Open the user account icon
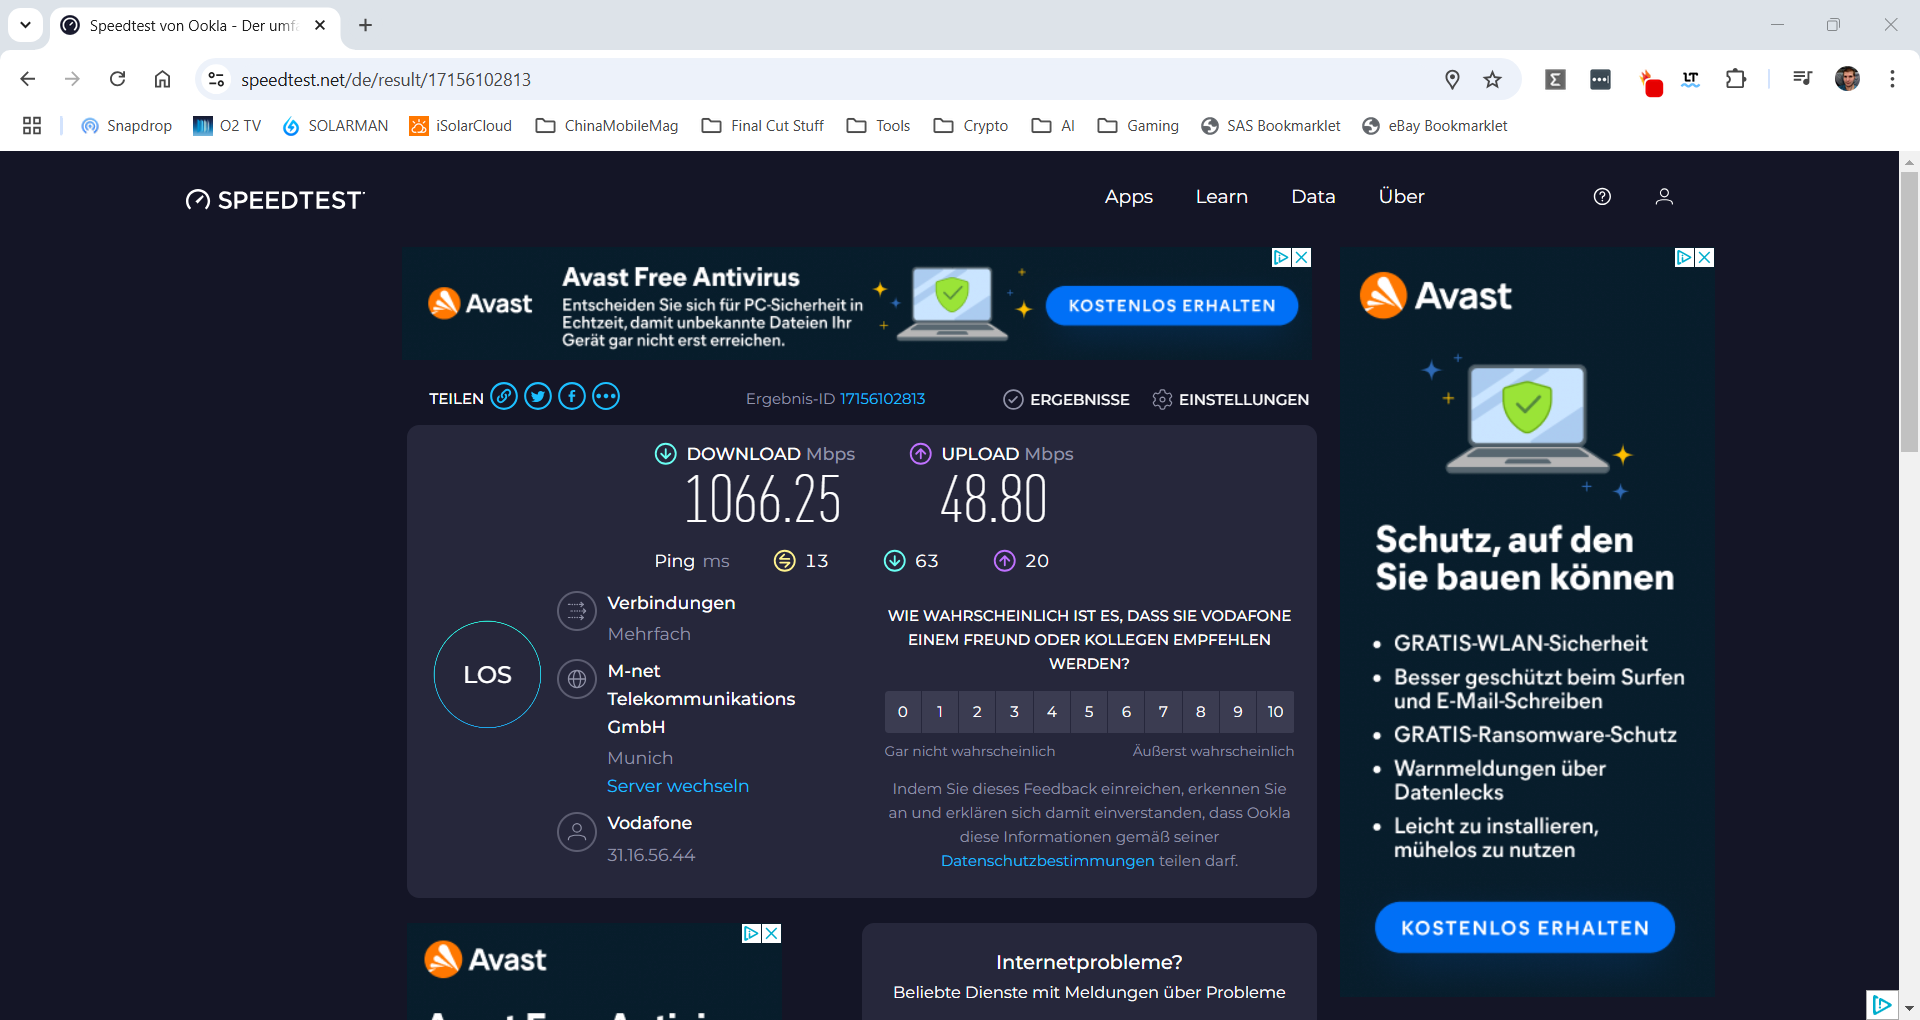Viewport: 1920px width, 1020px height. click(1664, 197)
